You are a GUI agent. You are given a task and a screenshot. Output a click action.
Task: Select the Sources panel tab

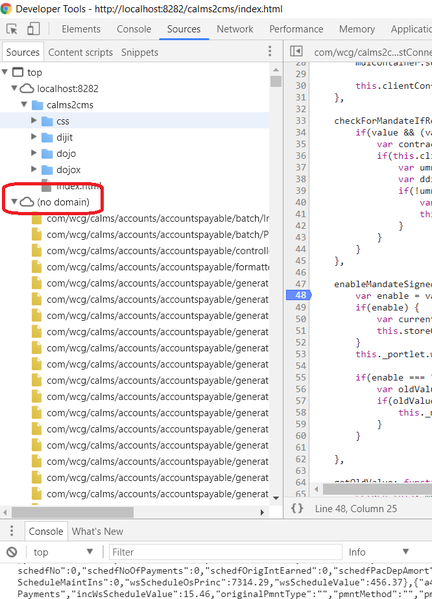point(184,29)
